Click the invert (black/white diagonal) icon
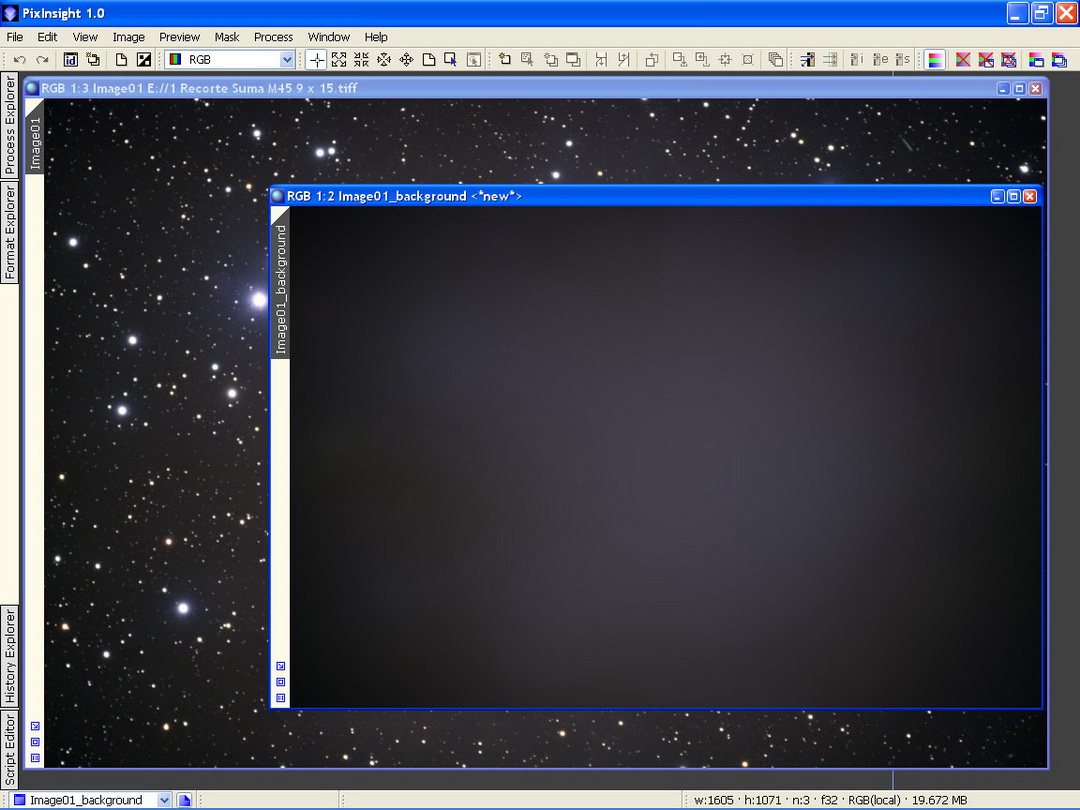Image resolution: width=1080 pixels, height=810 pixels. click(x=144, y=60)
